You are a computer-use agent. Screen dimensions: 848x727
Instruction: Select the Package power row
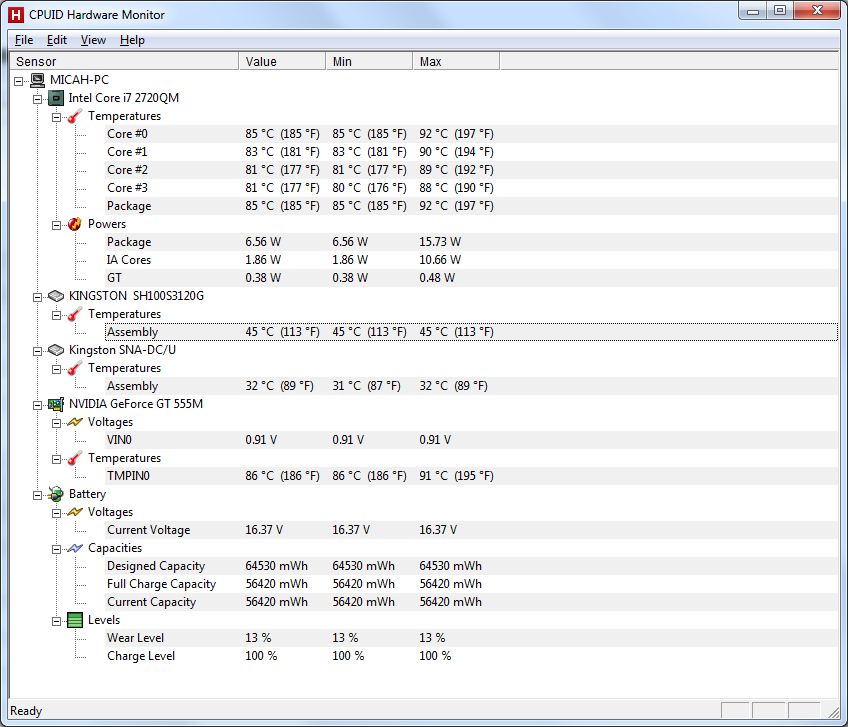[x=471, y=242]
